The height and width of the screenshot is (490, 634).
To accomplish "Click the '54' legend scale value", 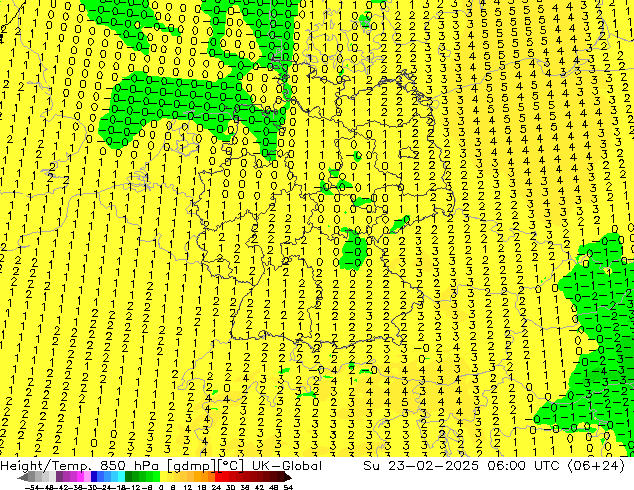I will point(288,487).
